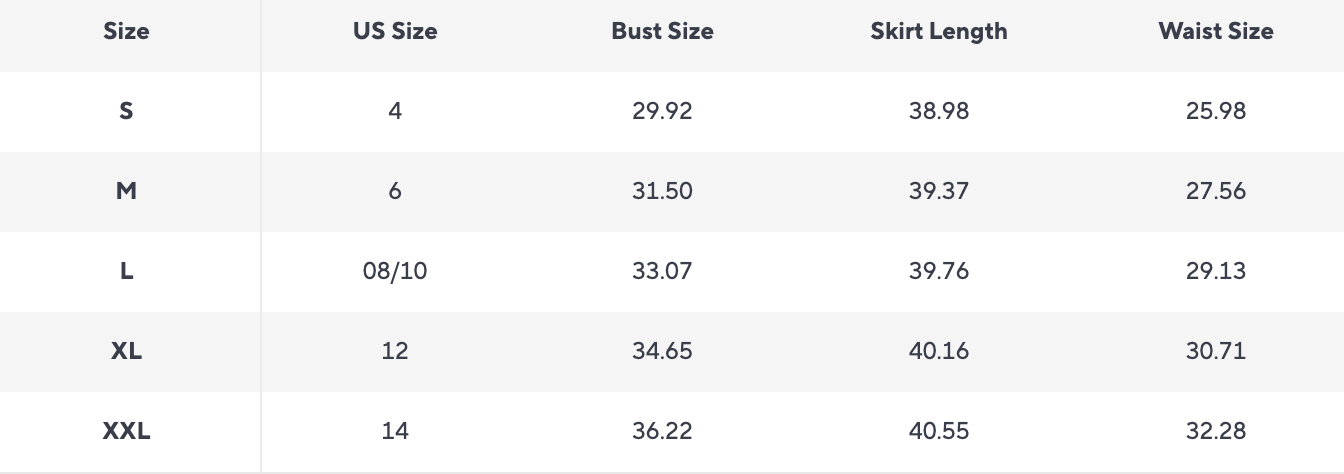Select the Skirt Length header
1344x474 pixels.
coord(939,31)
